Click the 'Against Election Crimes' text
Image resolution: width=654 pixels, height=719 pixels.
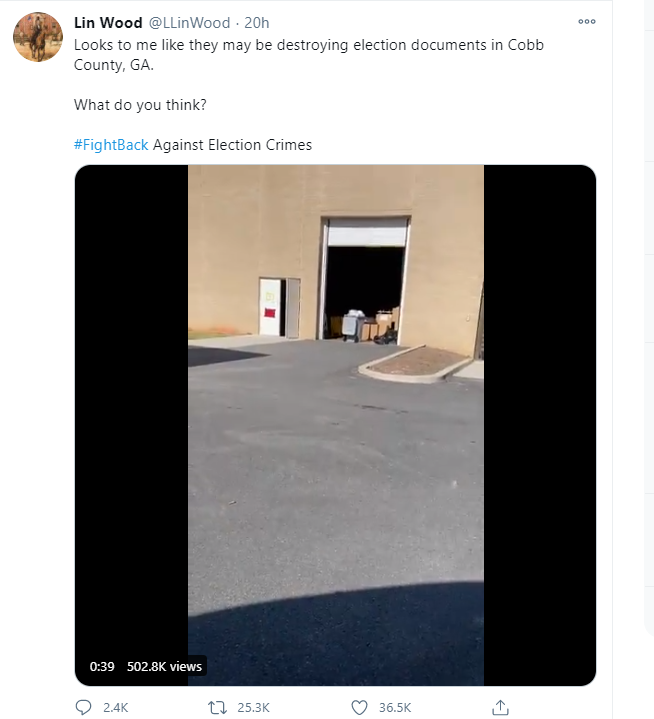[232, 145]
